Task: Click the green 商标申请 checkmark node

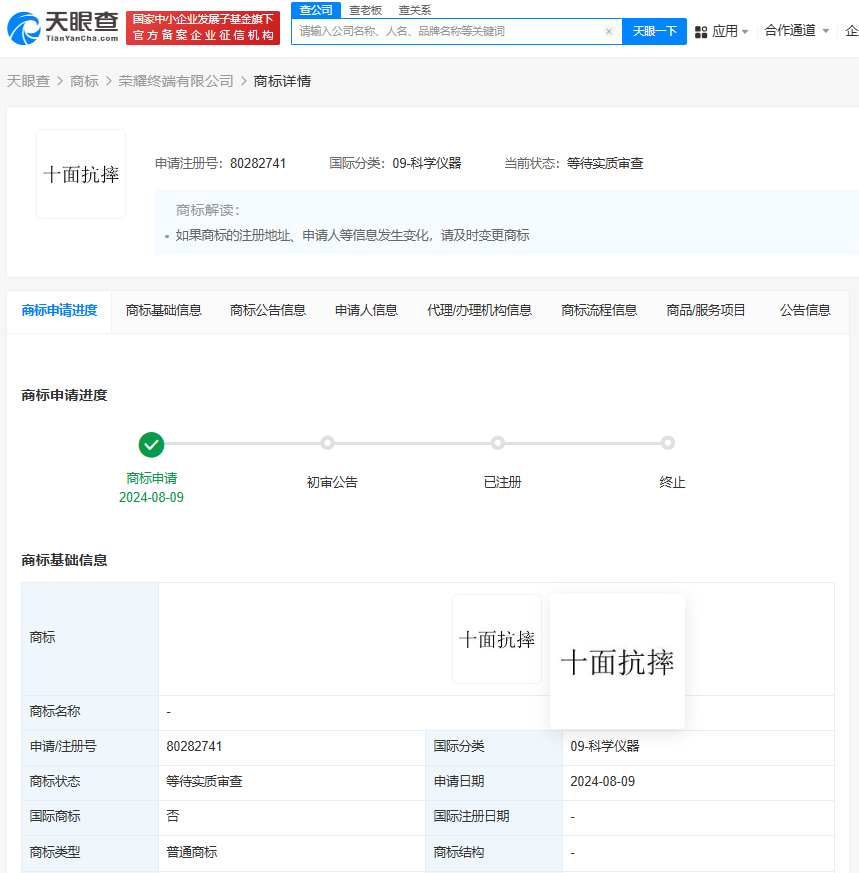Action: [x=151, y=442]
